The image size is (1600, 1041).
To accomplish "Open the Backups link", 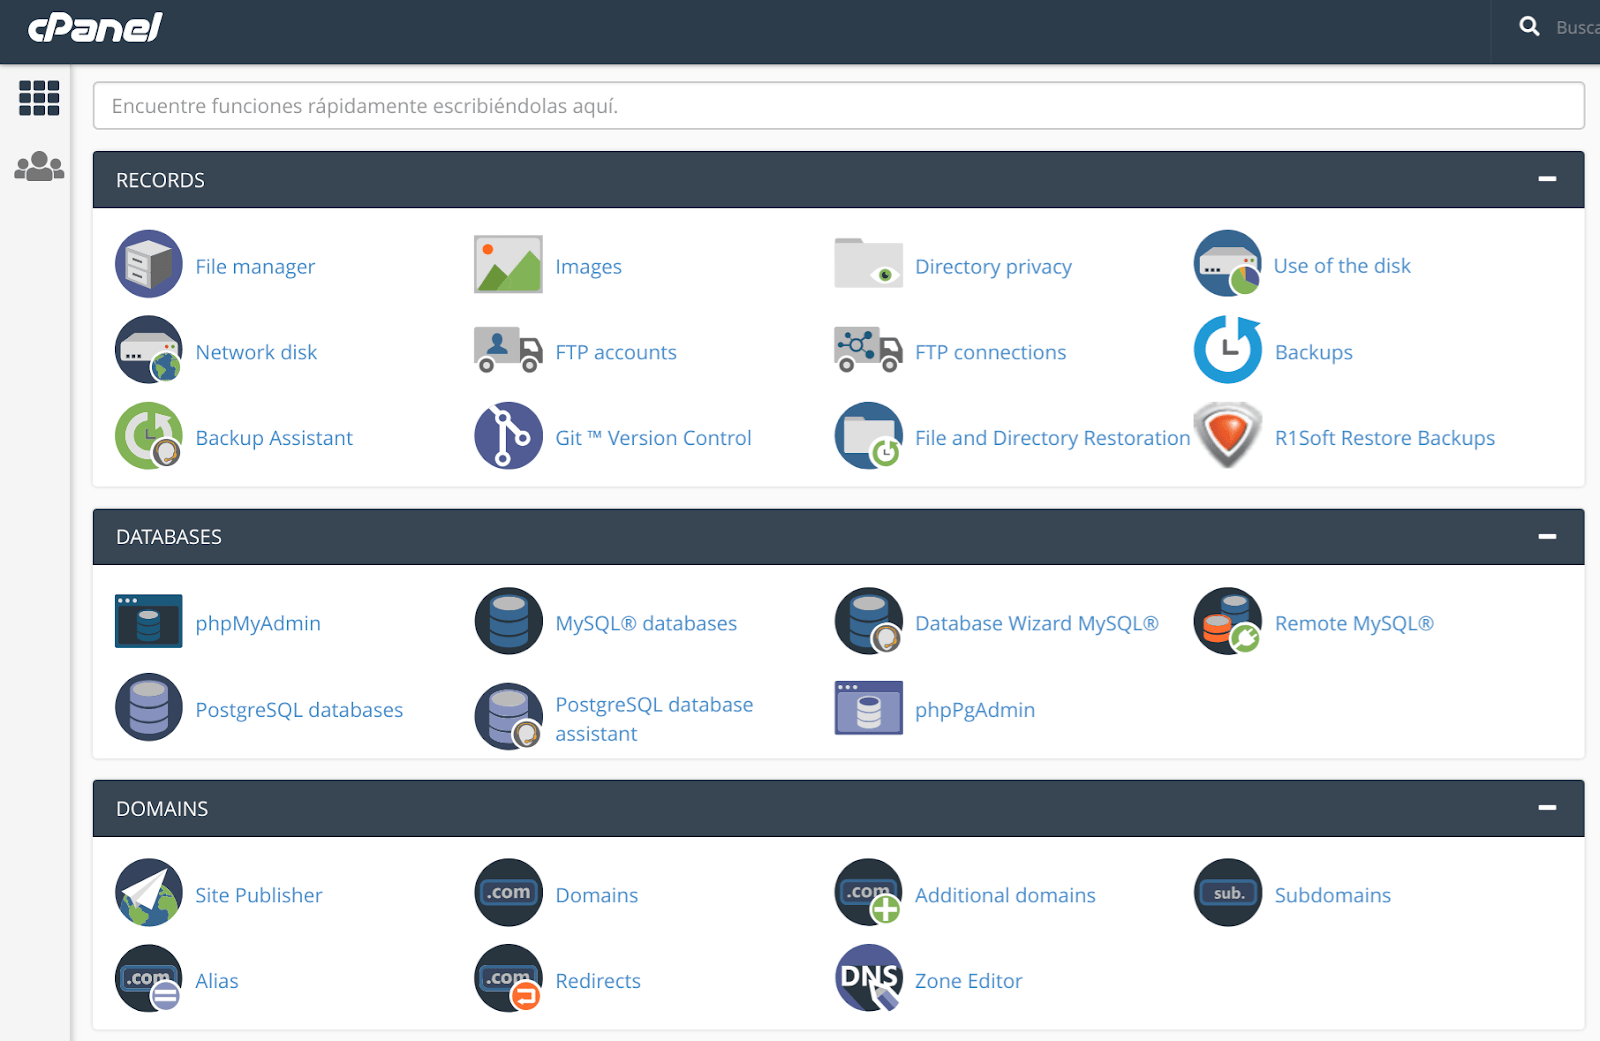I will point(1313,352).
